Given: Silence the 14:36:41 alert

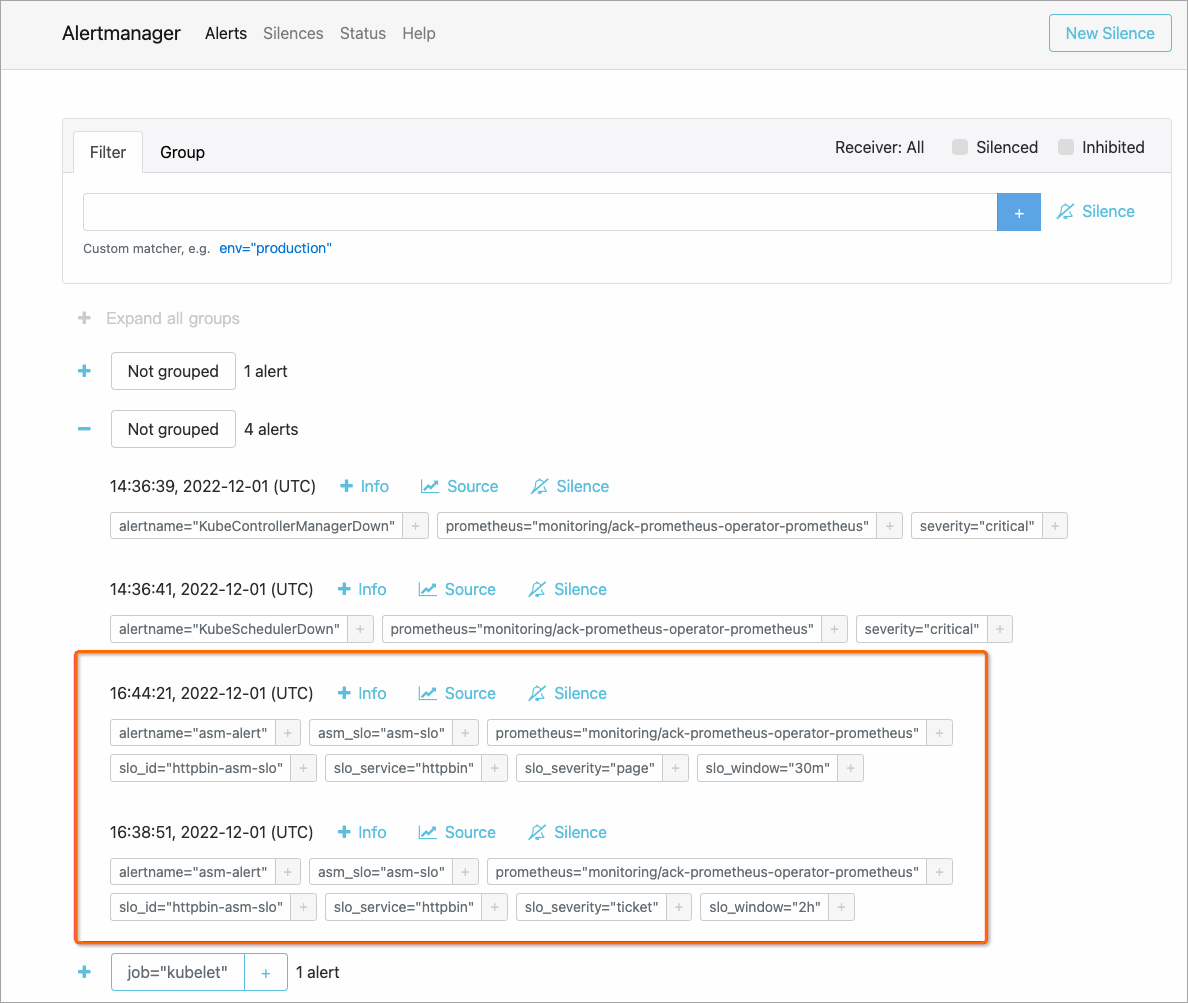Looking at the screenshot, I should click(567, 589).
